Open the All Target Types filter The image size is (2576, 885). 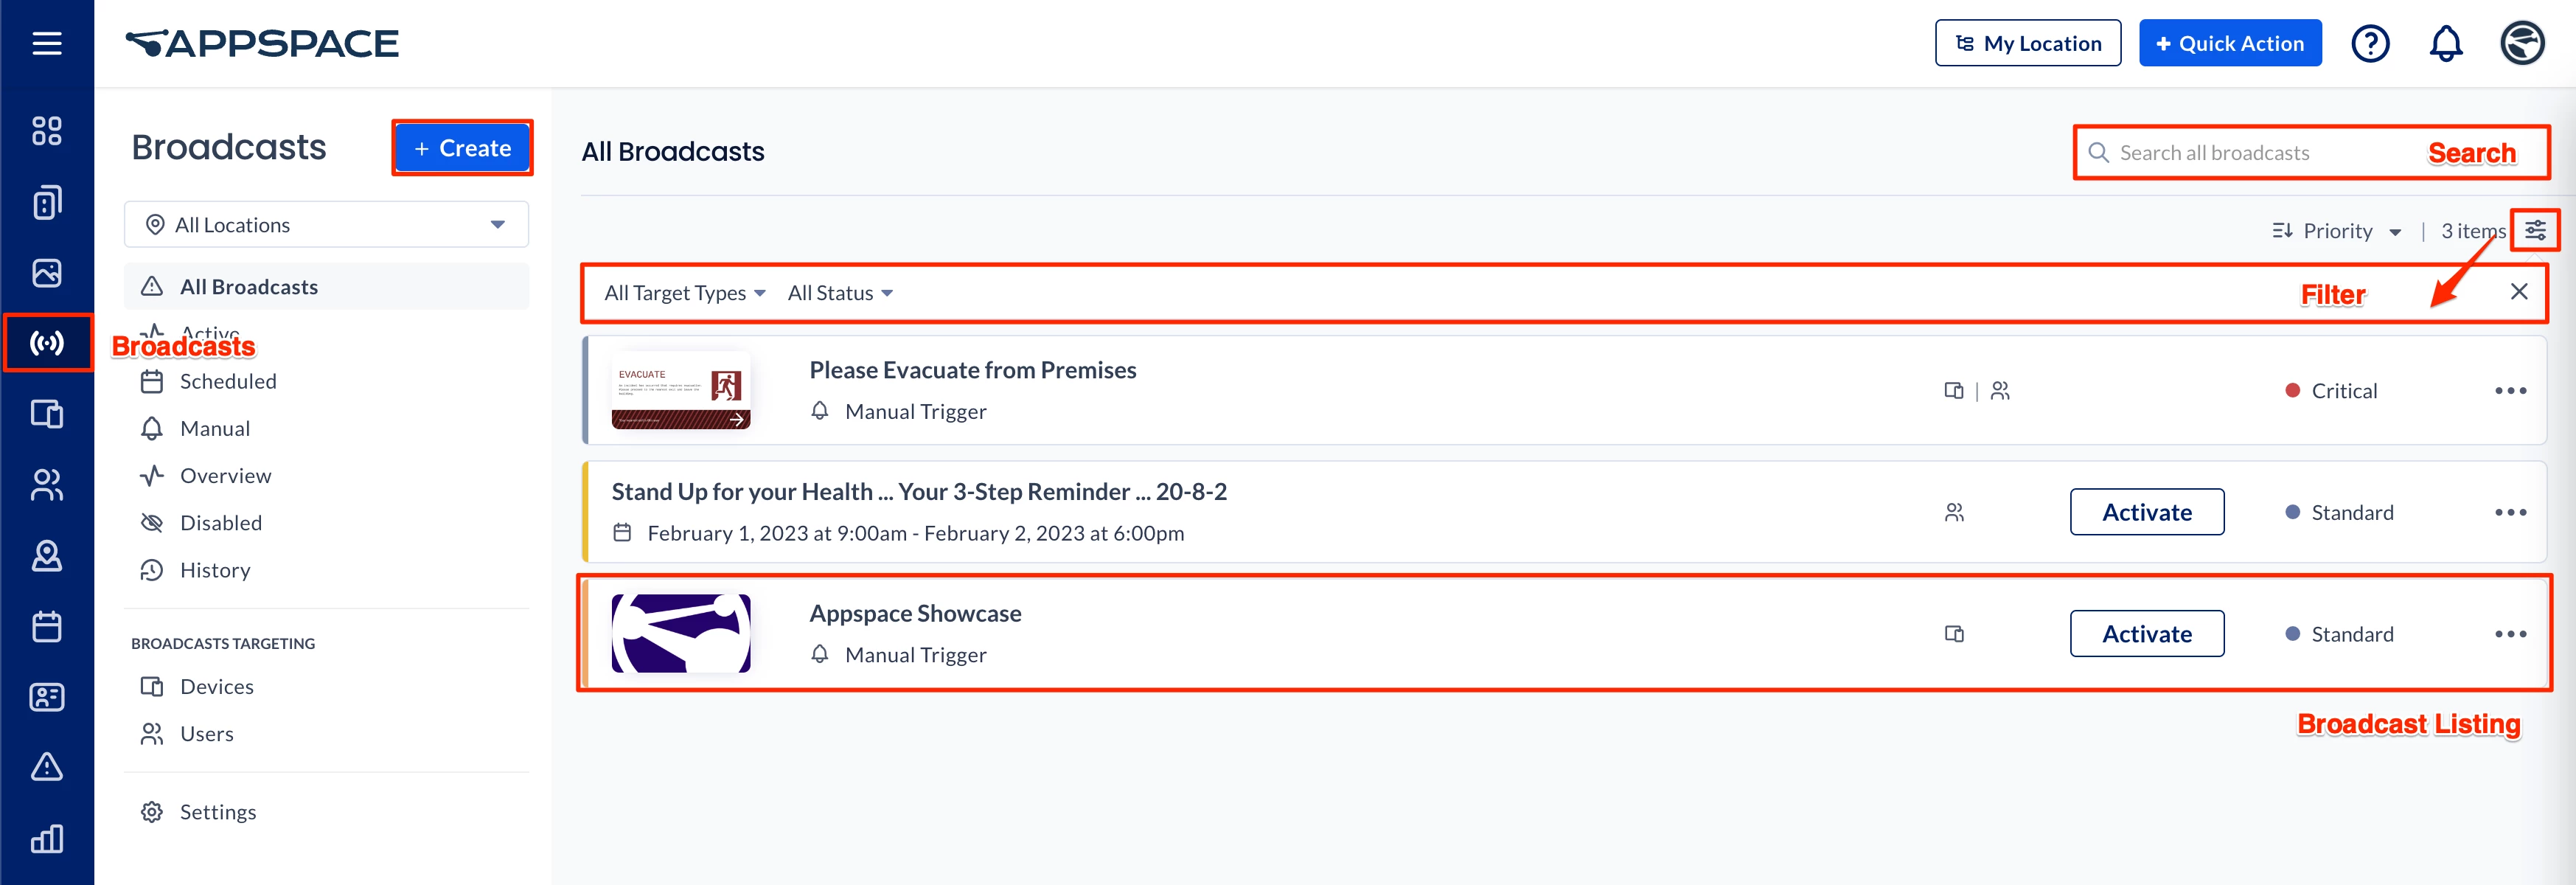coord(684,293)
